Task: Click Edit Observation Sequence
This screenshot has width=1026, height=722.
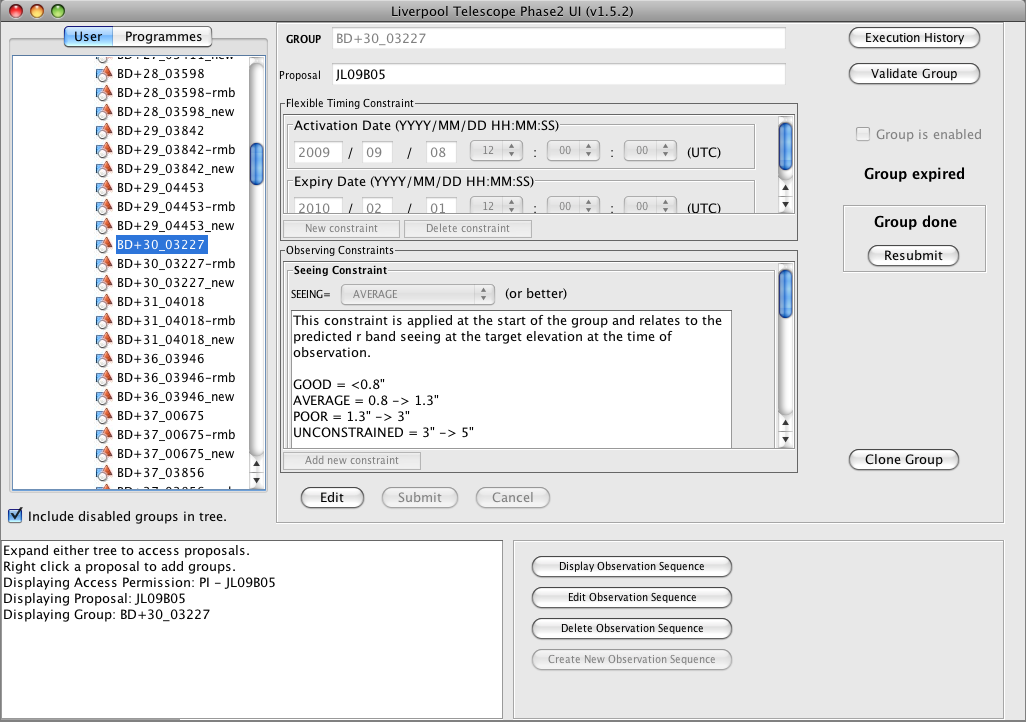Action: click(631, 597)
